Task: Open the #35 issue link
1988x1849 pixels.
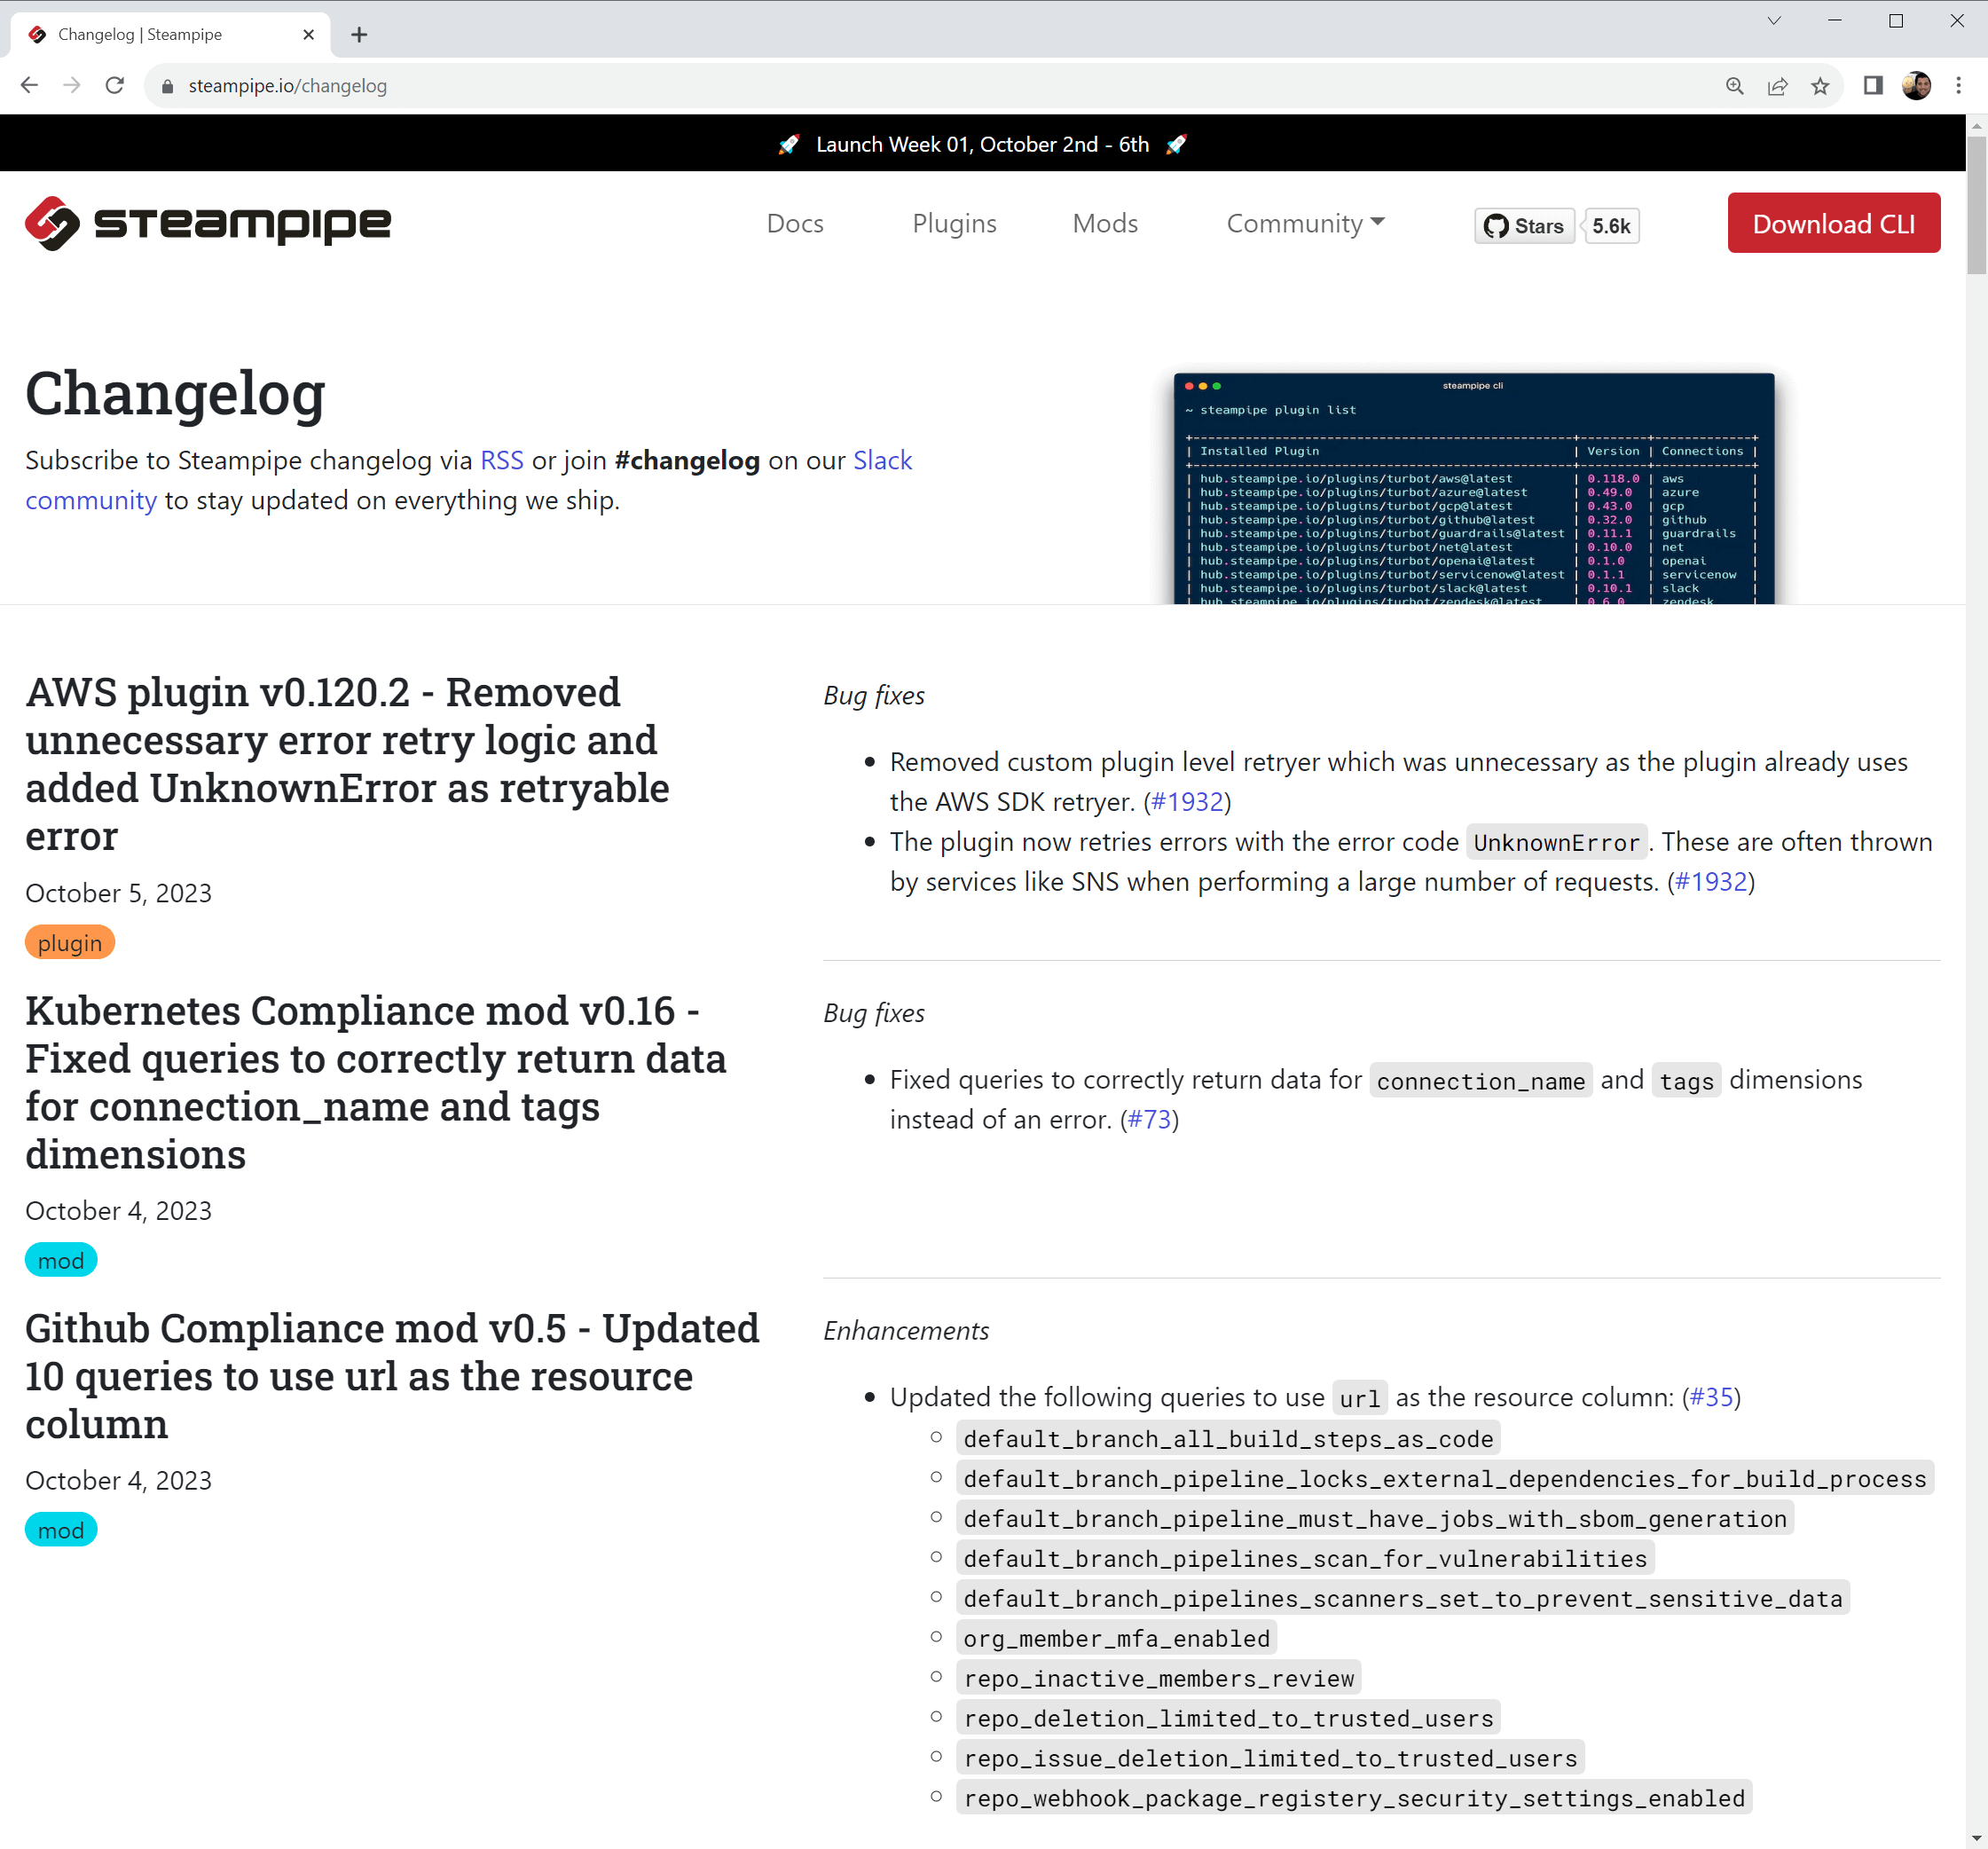Action: (1711, 1397)
